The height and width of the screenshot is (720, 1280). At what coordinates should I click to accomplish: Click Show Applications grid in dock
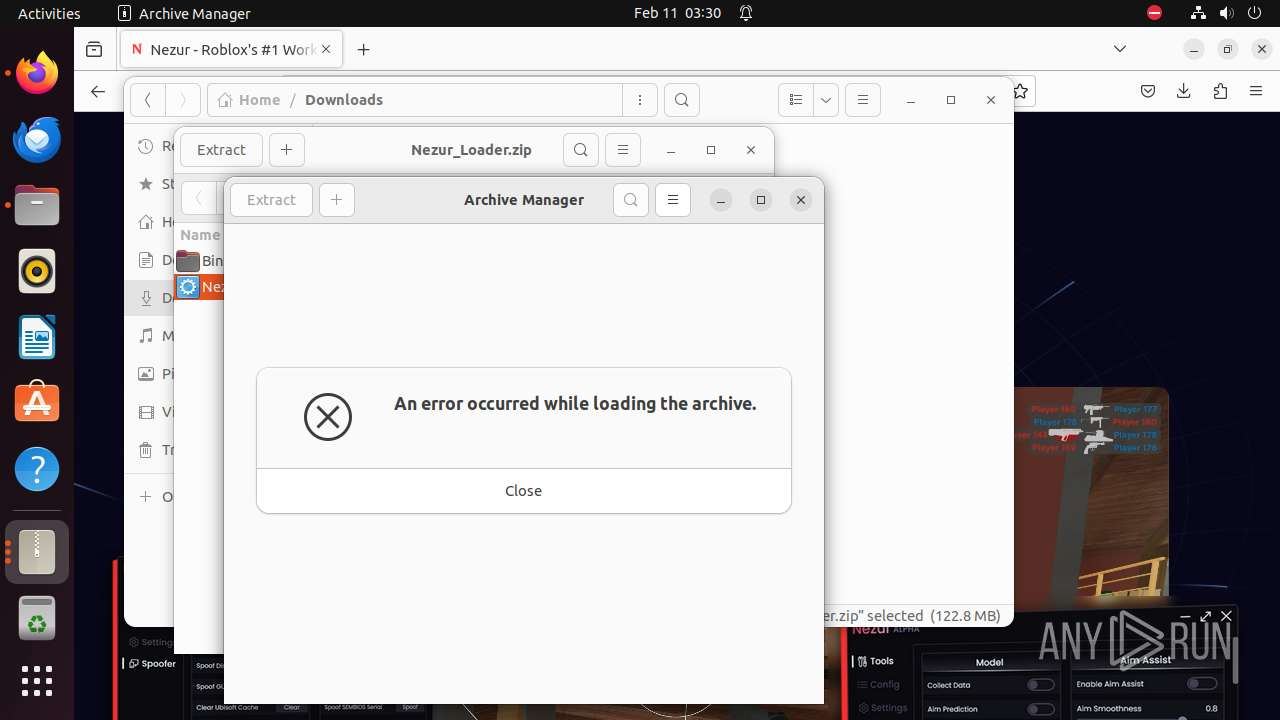37,681
